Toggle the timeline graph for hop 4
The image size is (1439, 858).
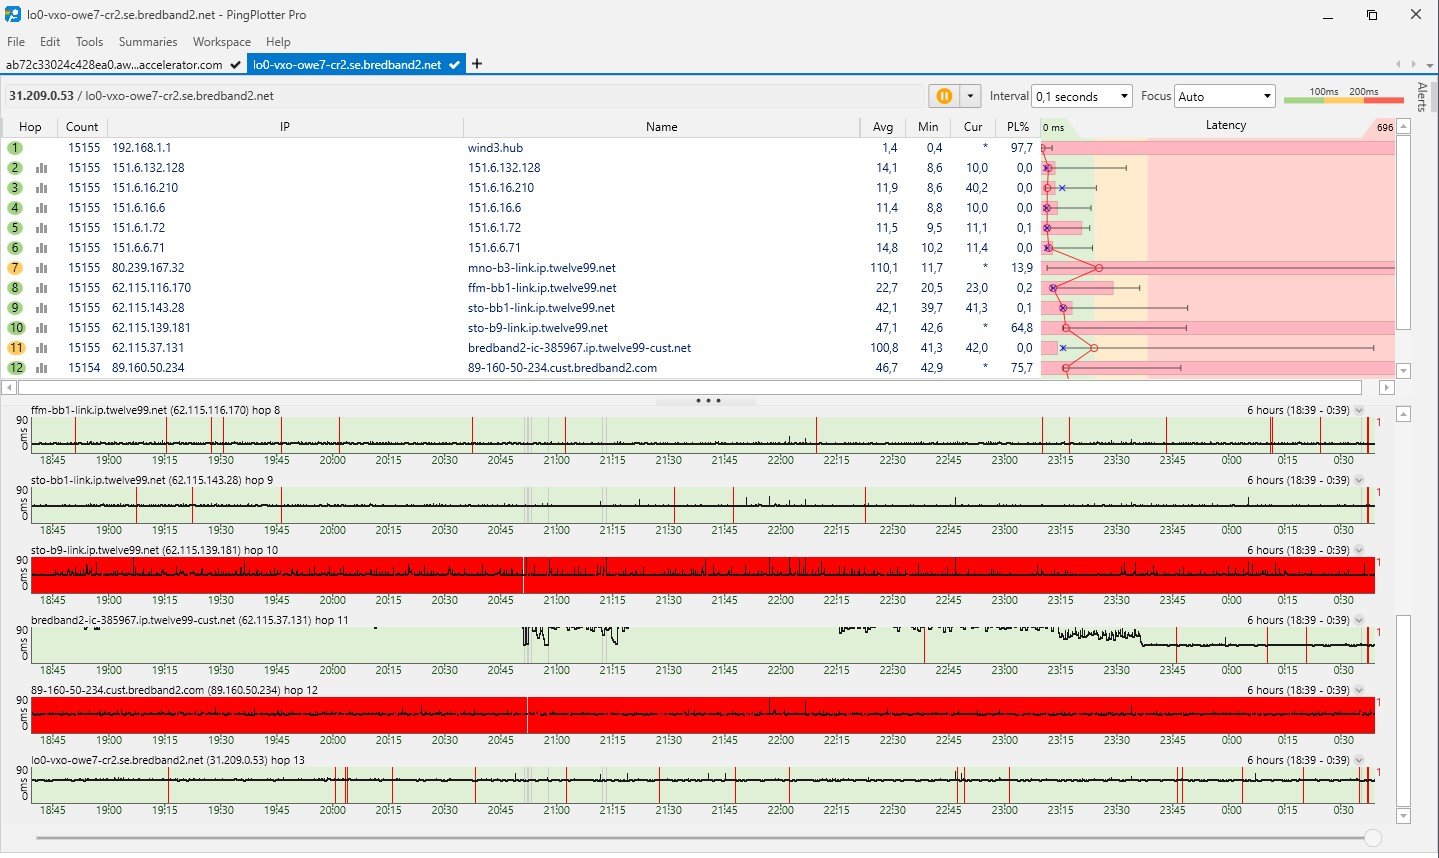42,208
